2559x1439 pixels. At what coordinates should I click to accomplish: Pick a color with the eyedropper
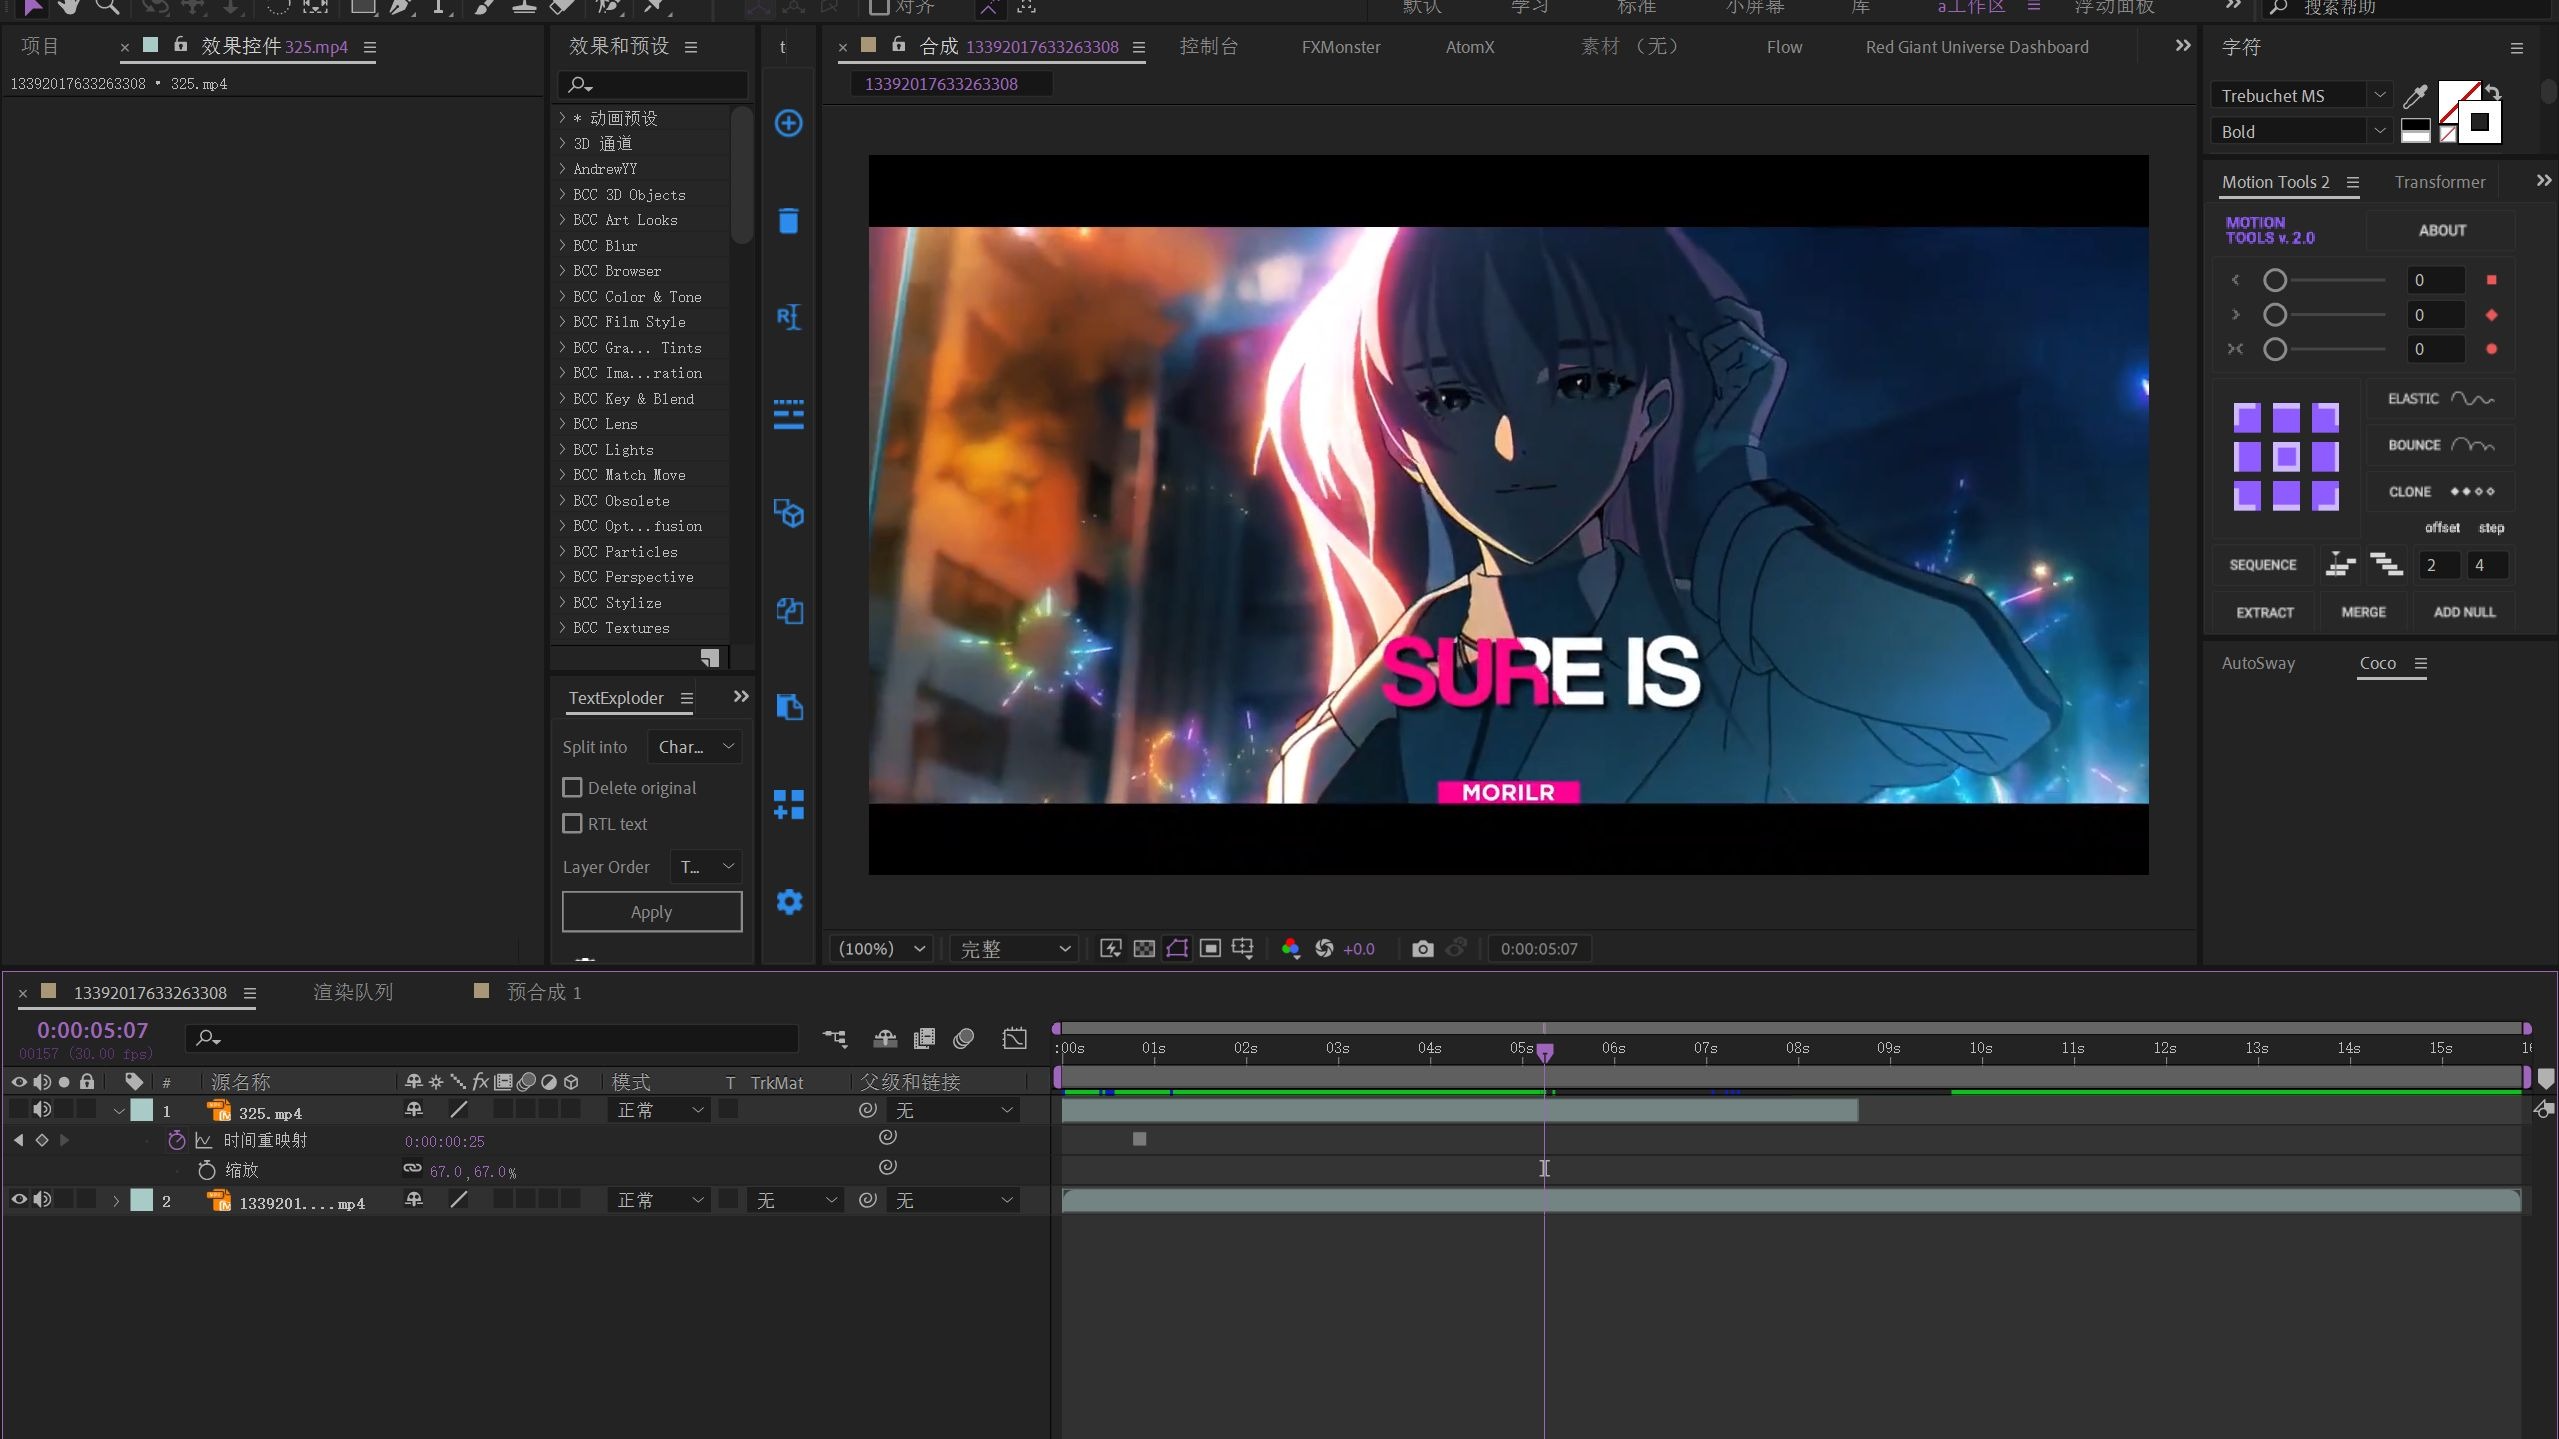click(x=2415, y=96)
